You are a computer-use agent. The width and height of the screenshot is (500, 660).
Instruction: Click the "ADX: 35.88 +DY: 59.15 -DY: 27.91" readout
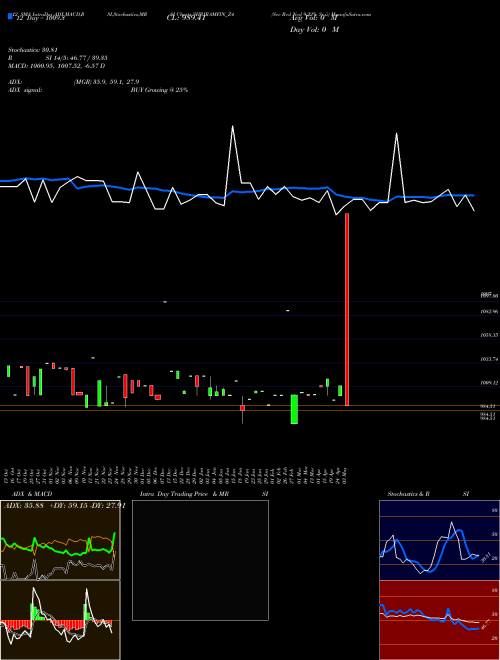[x=64, y=506]
